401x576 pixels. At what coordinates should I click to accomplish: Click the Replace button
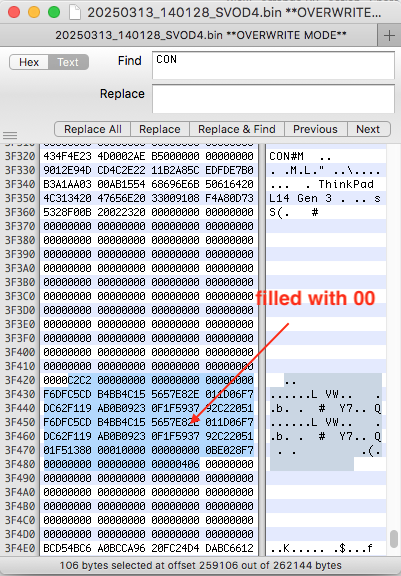coord(160,129)
